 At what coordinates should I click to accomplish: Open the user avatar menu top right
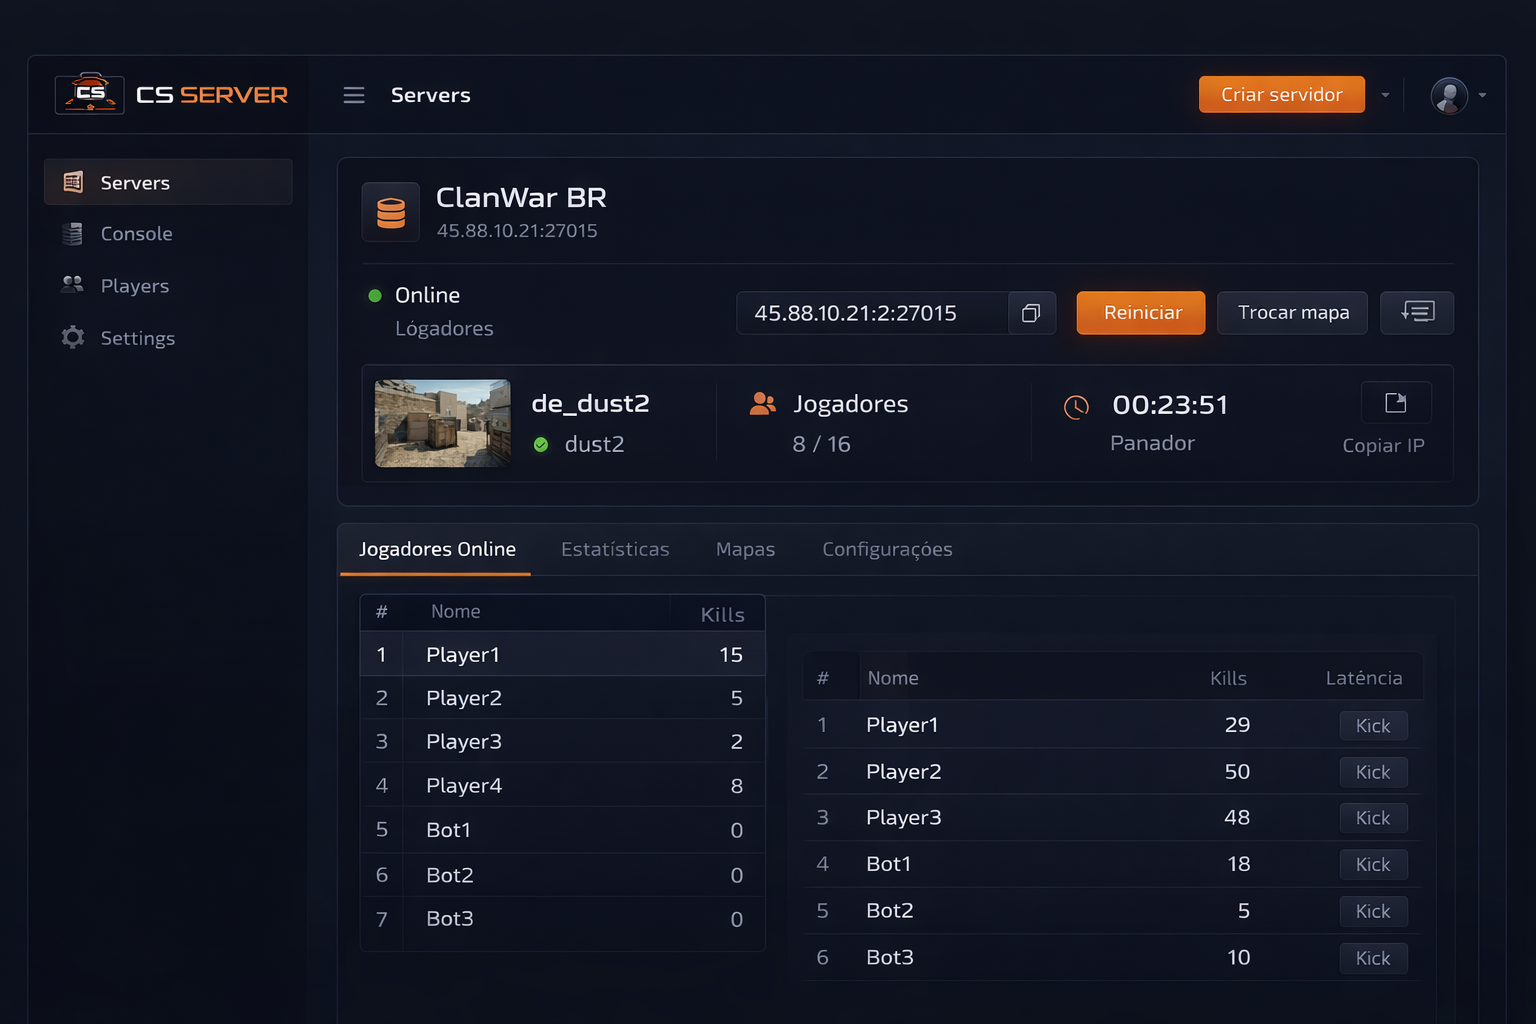[1448, 95]
